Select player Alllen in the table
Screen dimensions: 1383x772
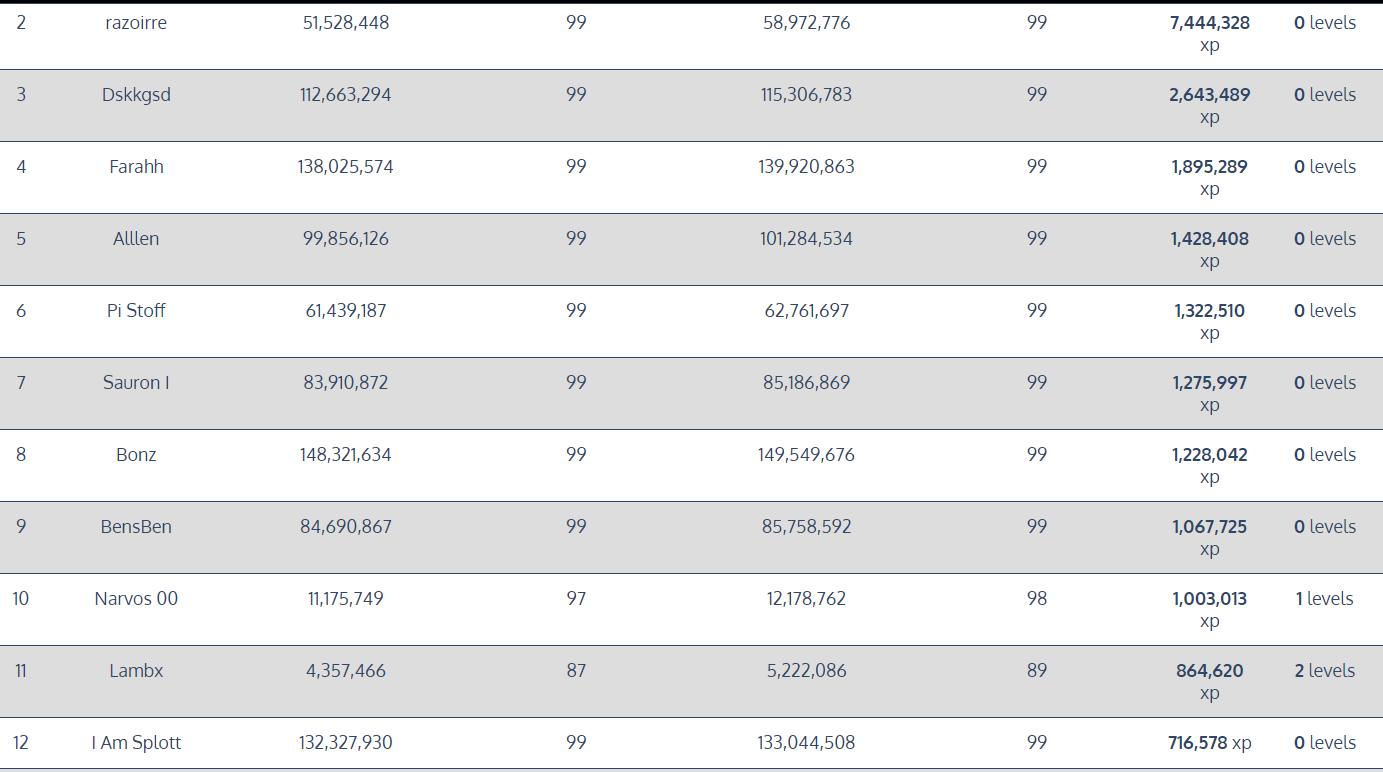click(136, 239)
